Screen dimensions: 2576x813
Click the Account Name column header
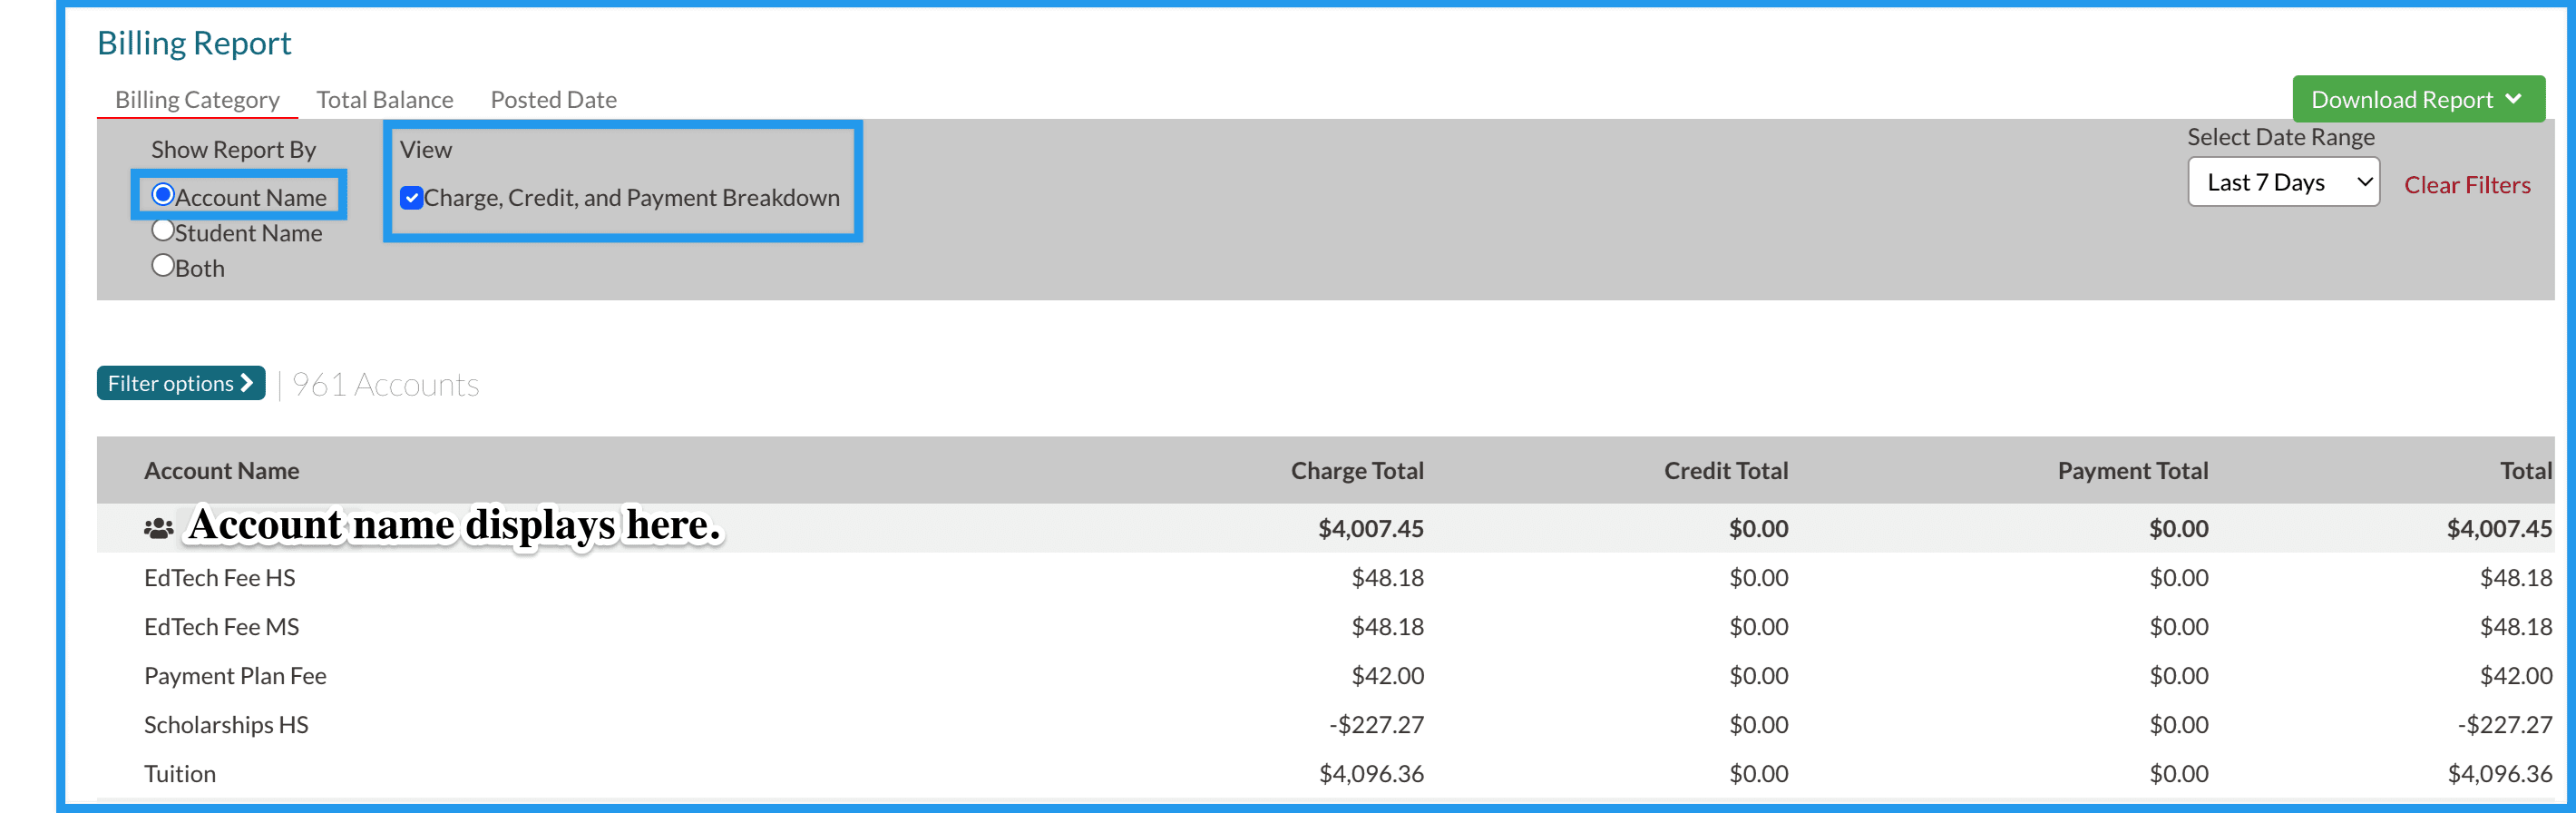(221, 470)
